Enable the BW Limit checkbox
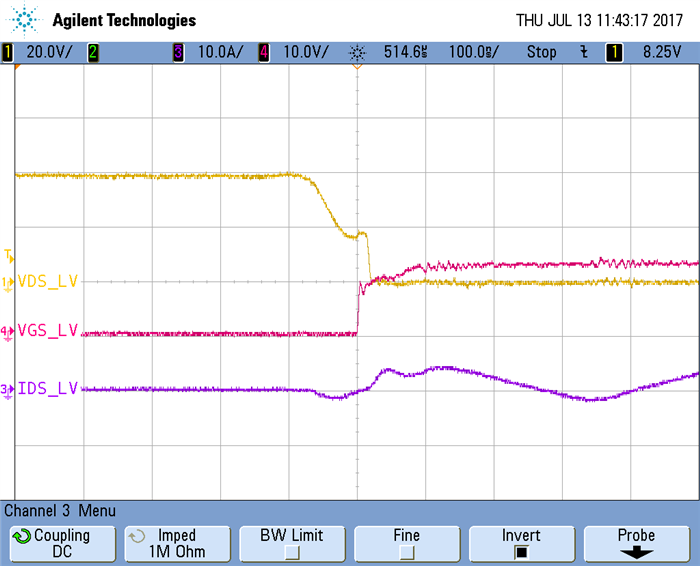Screen dimensions: 700x566 292,551
